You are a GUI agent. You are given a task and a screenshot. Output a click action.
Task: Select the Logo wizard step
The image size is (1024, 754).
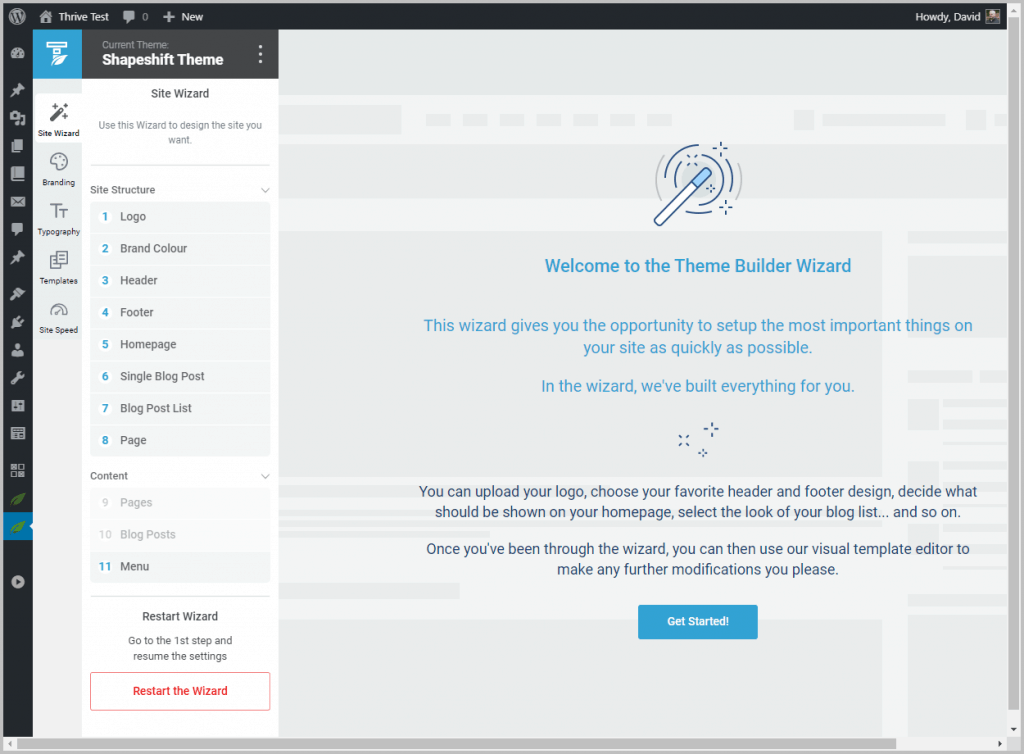tap(180, 217)
